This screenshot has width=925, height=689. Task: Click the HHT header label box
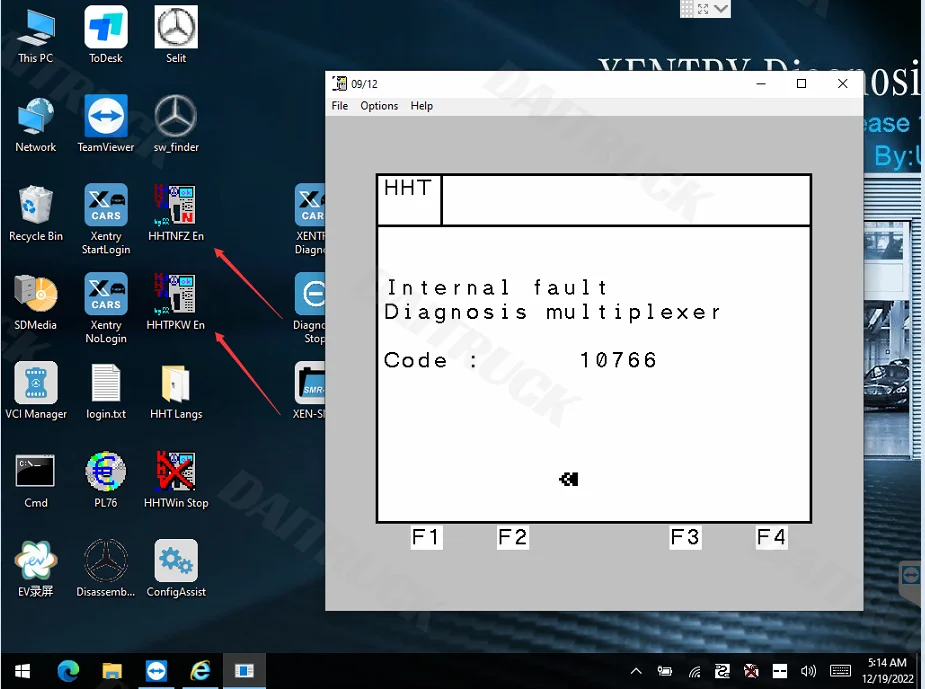point(409,199)
